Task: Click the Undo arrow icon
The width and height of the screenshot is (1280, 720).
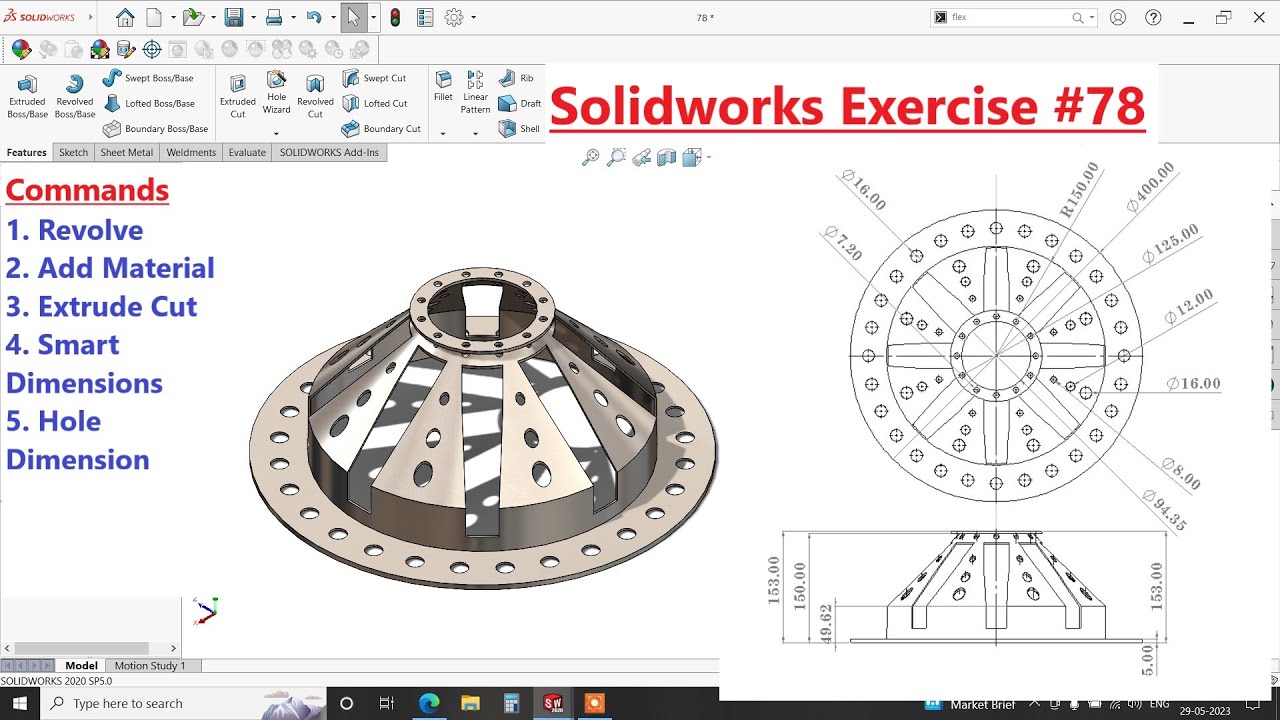Action: coord(313,17)
